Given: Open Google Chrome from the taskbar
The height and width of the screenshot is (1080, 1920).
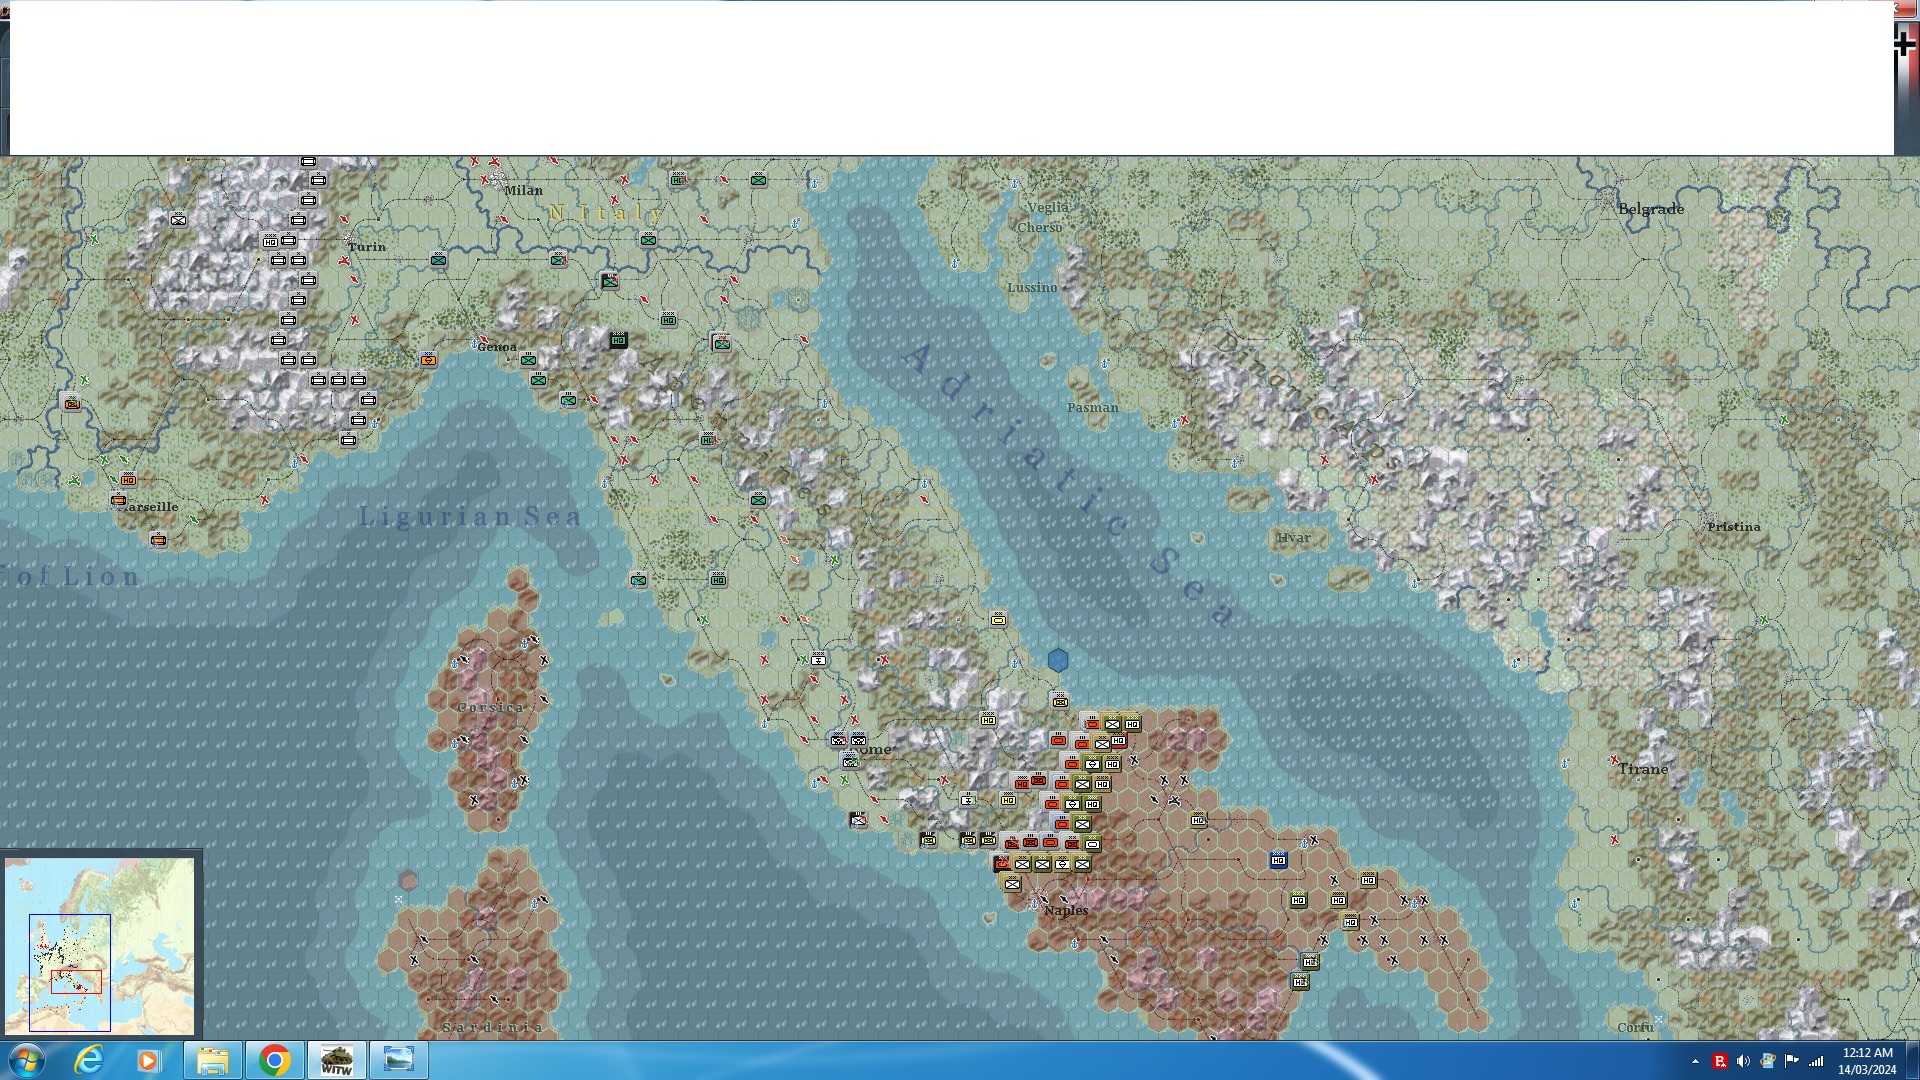Looking at the screenshot, I should pyautogui.click(x=274, y=1060).
